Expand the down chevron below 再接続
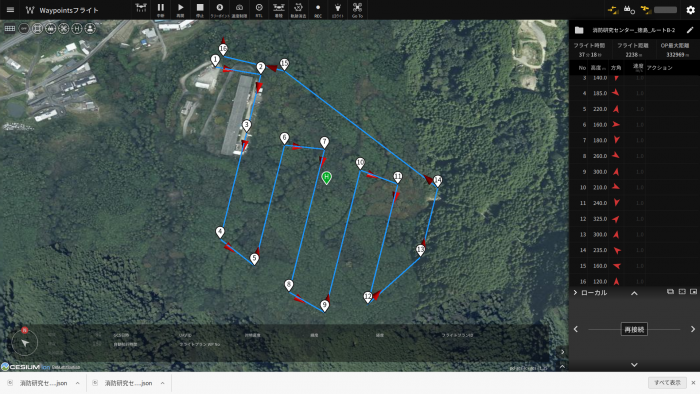 point(634,365)
